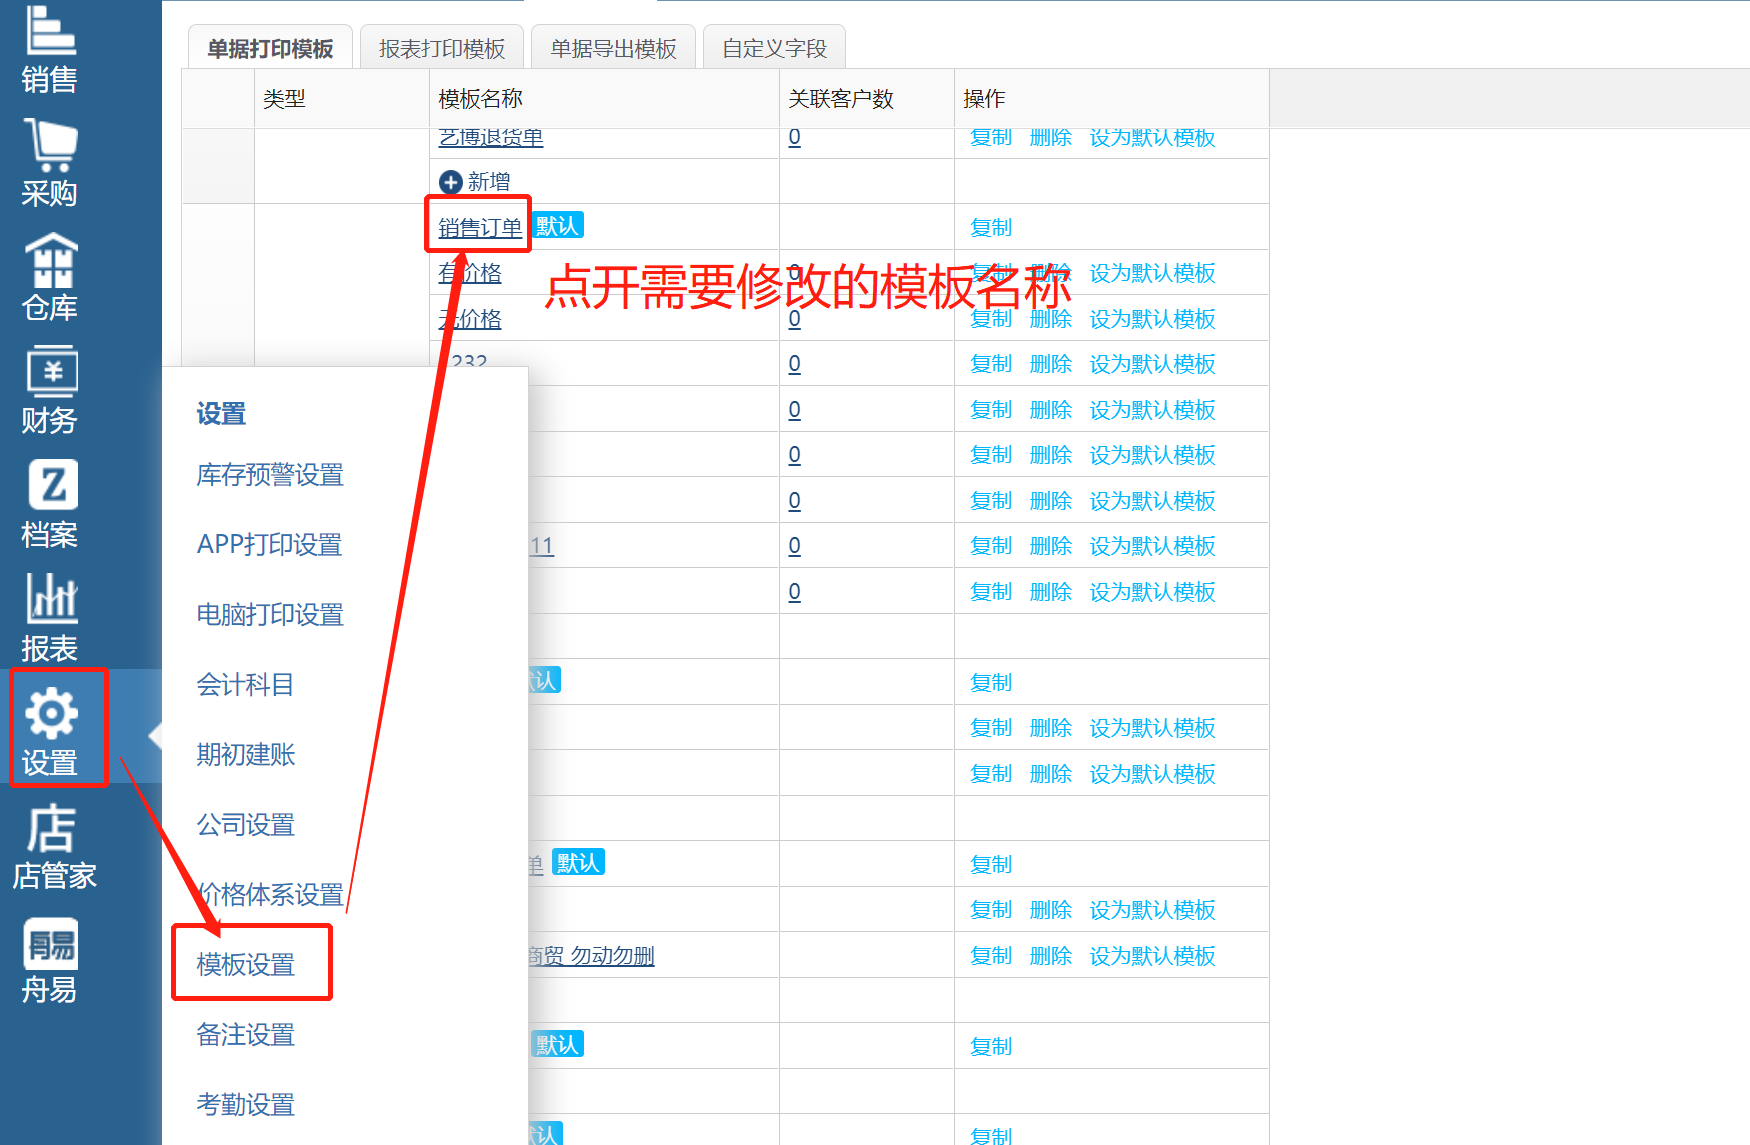Click the 默认 badge beside 销售订单
This screenshot has width=1750, height=1145.
pos(557,226)
